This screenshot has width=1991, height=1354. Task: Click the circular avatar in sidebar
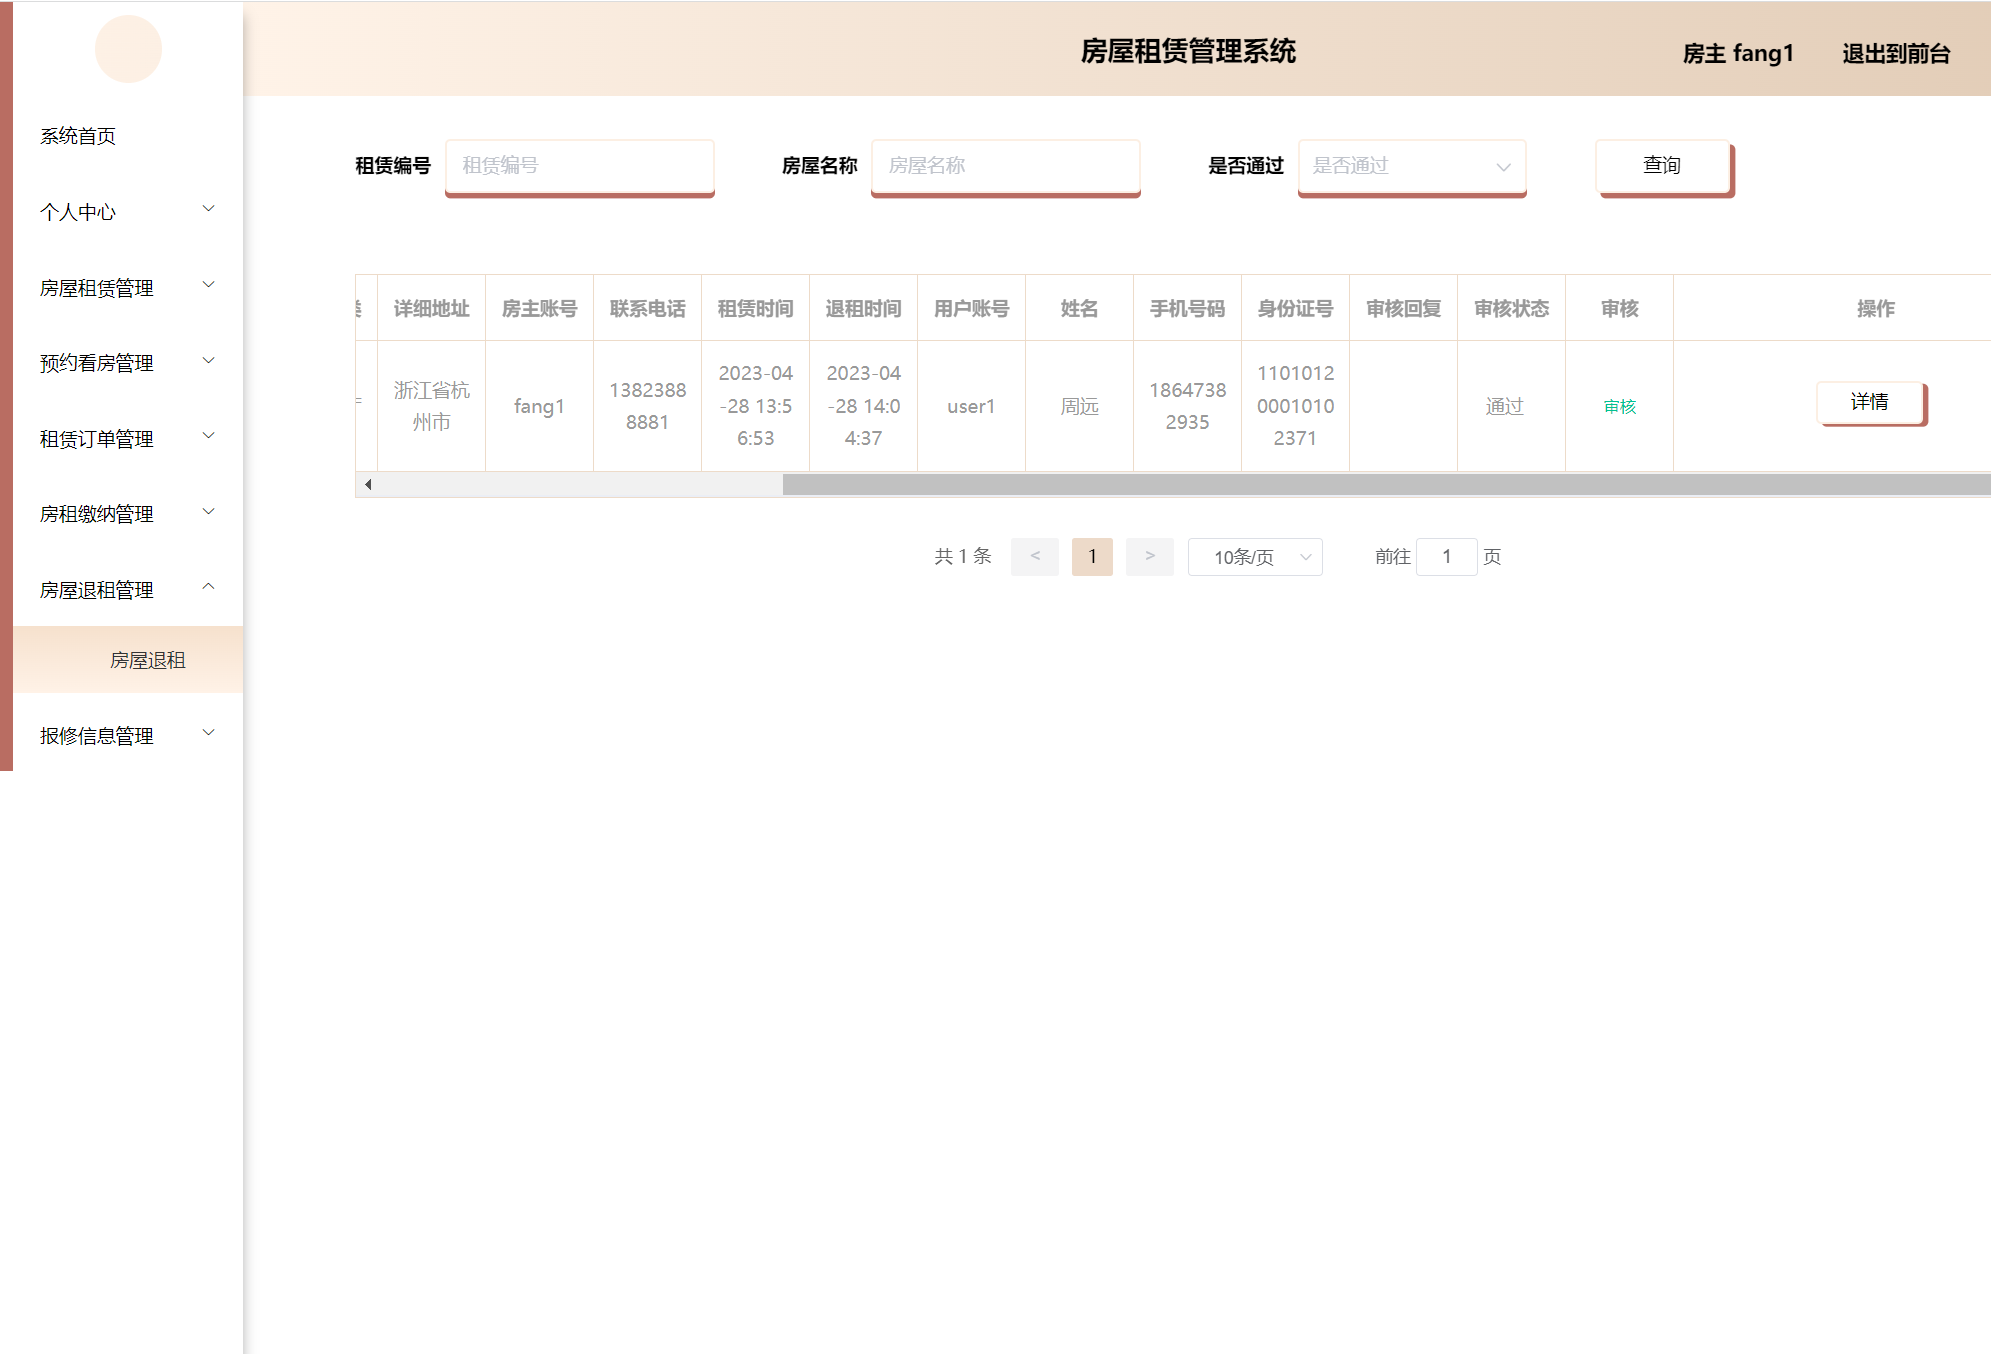click(128, 49)
